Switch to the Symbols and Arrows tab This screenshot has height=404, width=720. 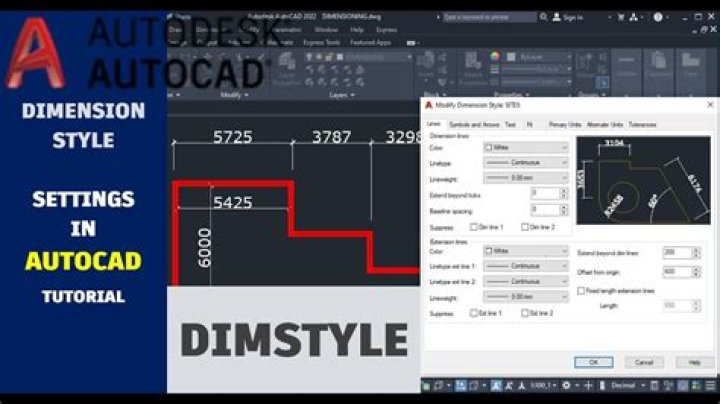coord(472,124)
